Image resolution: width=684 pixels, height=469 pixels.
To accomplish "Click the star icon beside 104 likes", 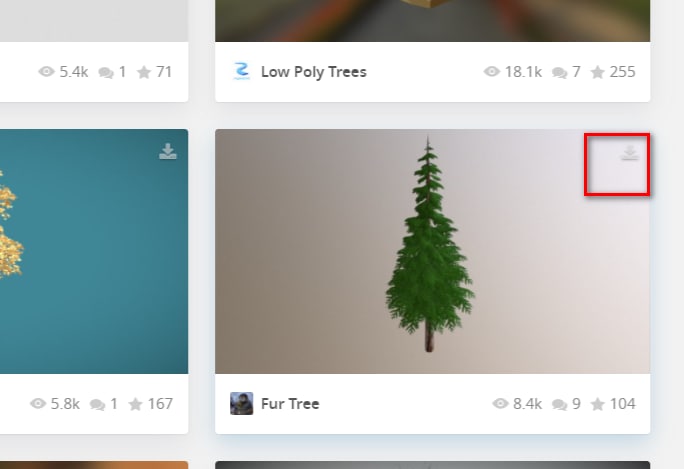I will (598, 404).
